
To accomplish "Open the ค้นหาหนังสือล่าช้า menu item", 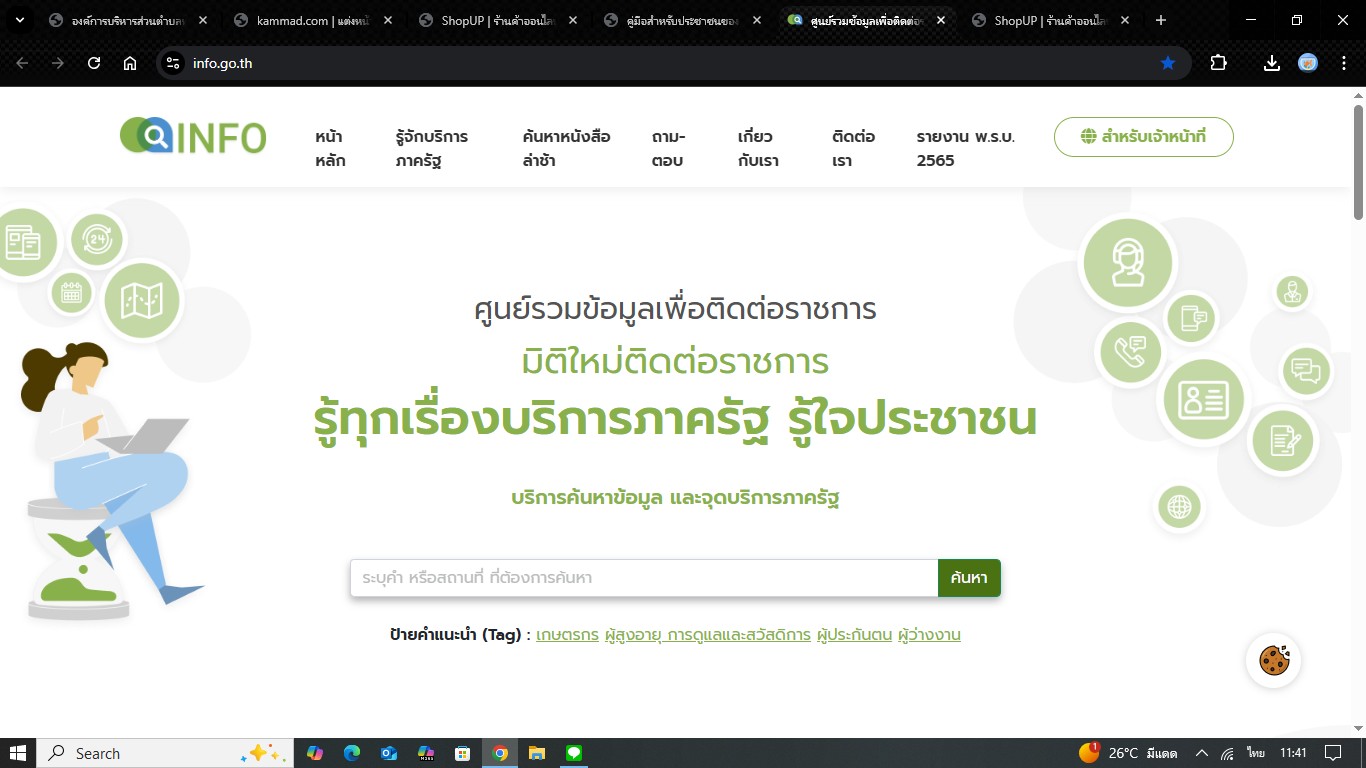I will [566, 148].
